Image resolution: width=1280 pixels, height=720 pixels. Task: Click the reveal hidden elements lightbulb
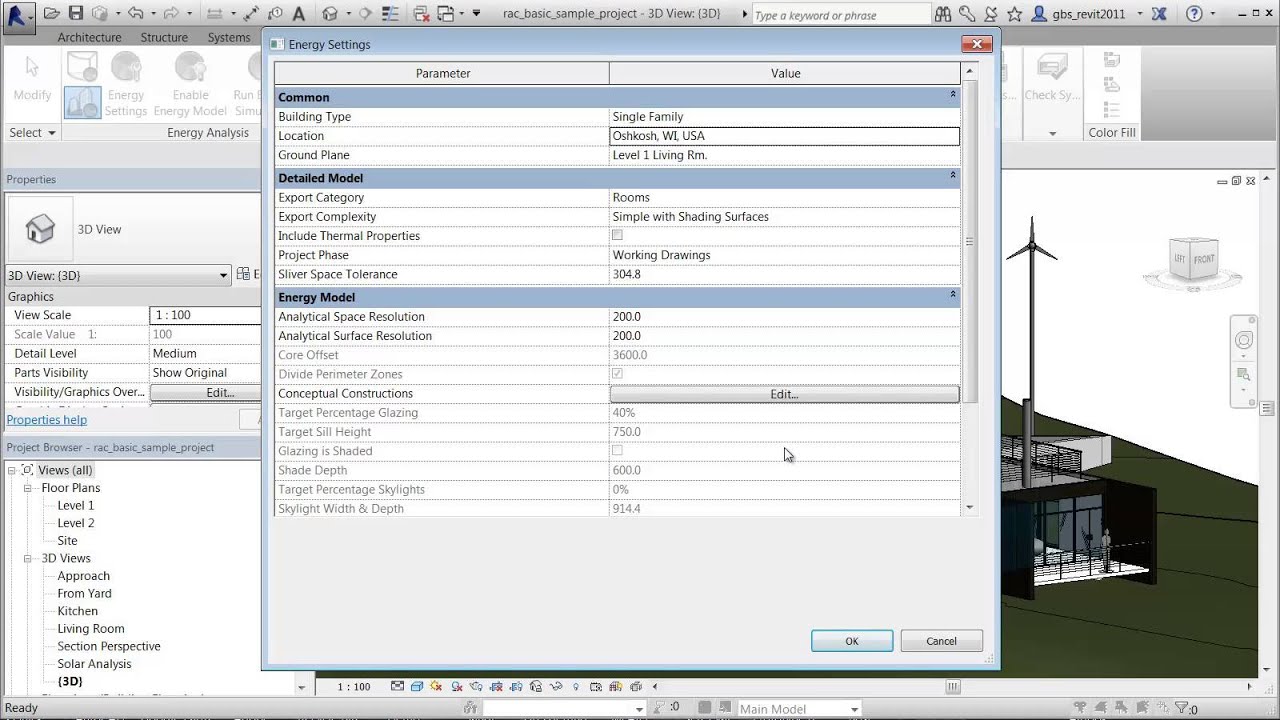tap(576, 687)
